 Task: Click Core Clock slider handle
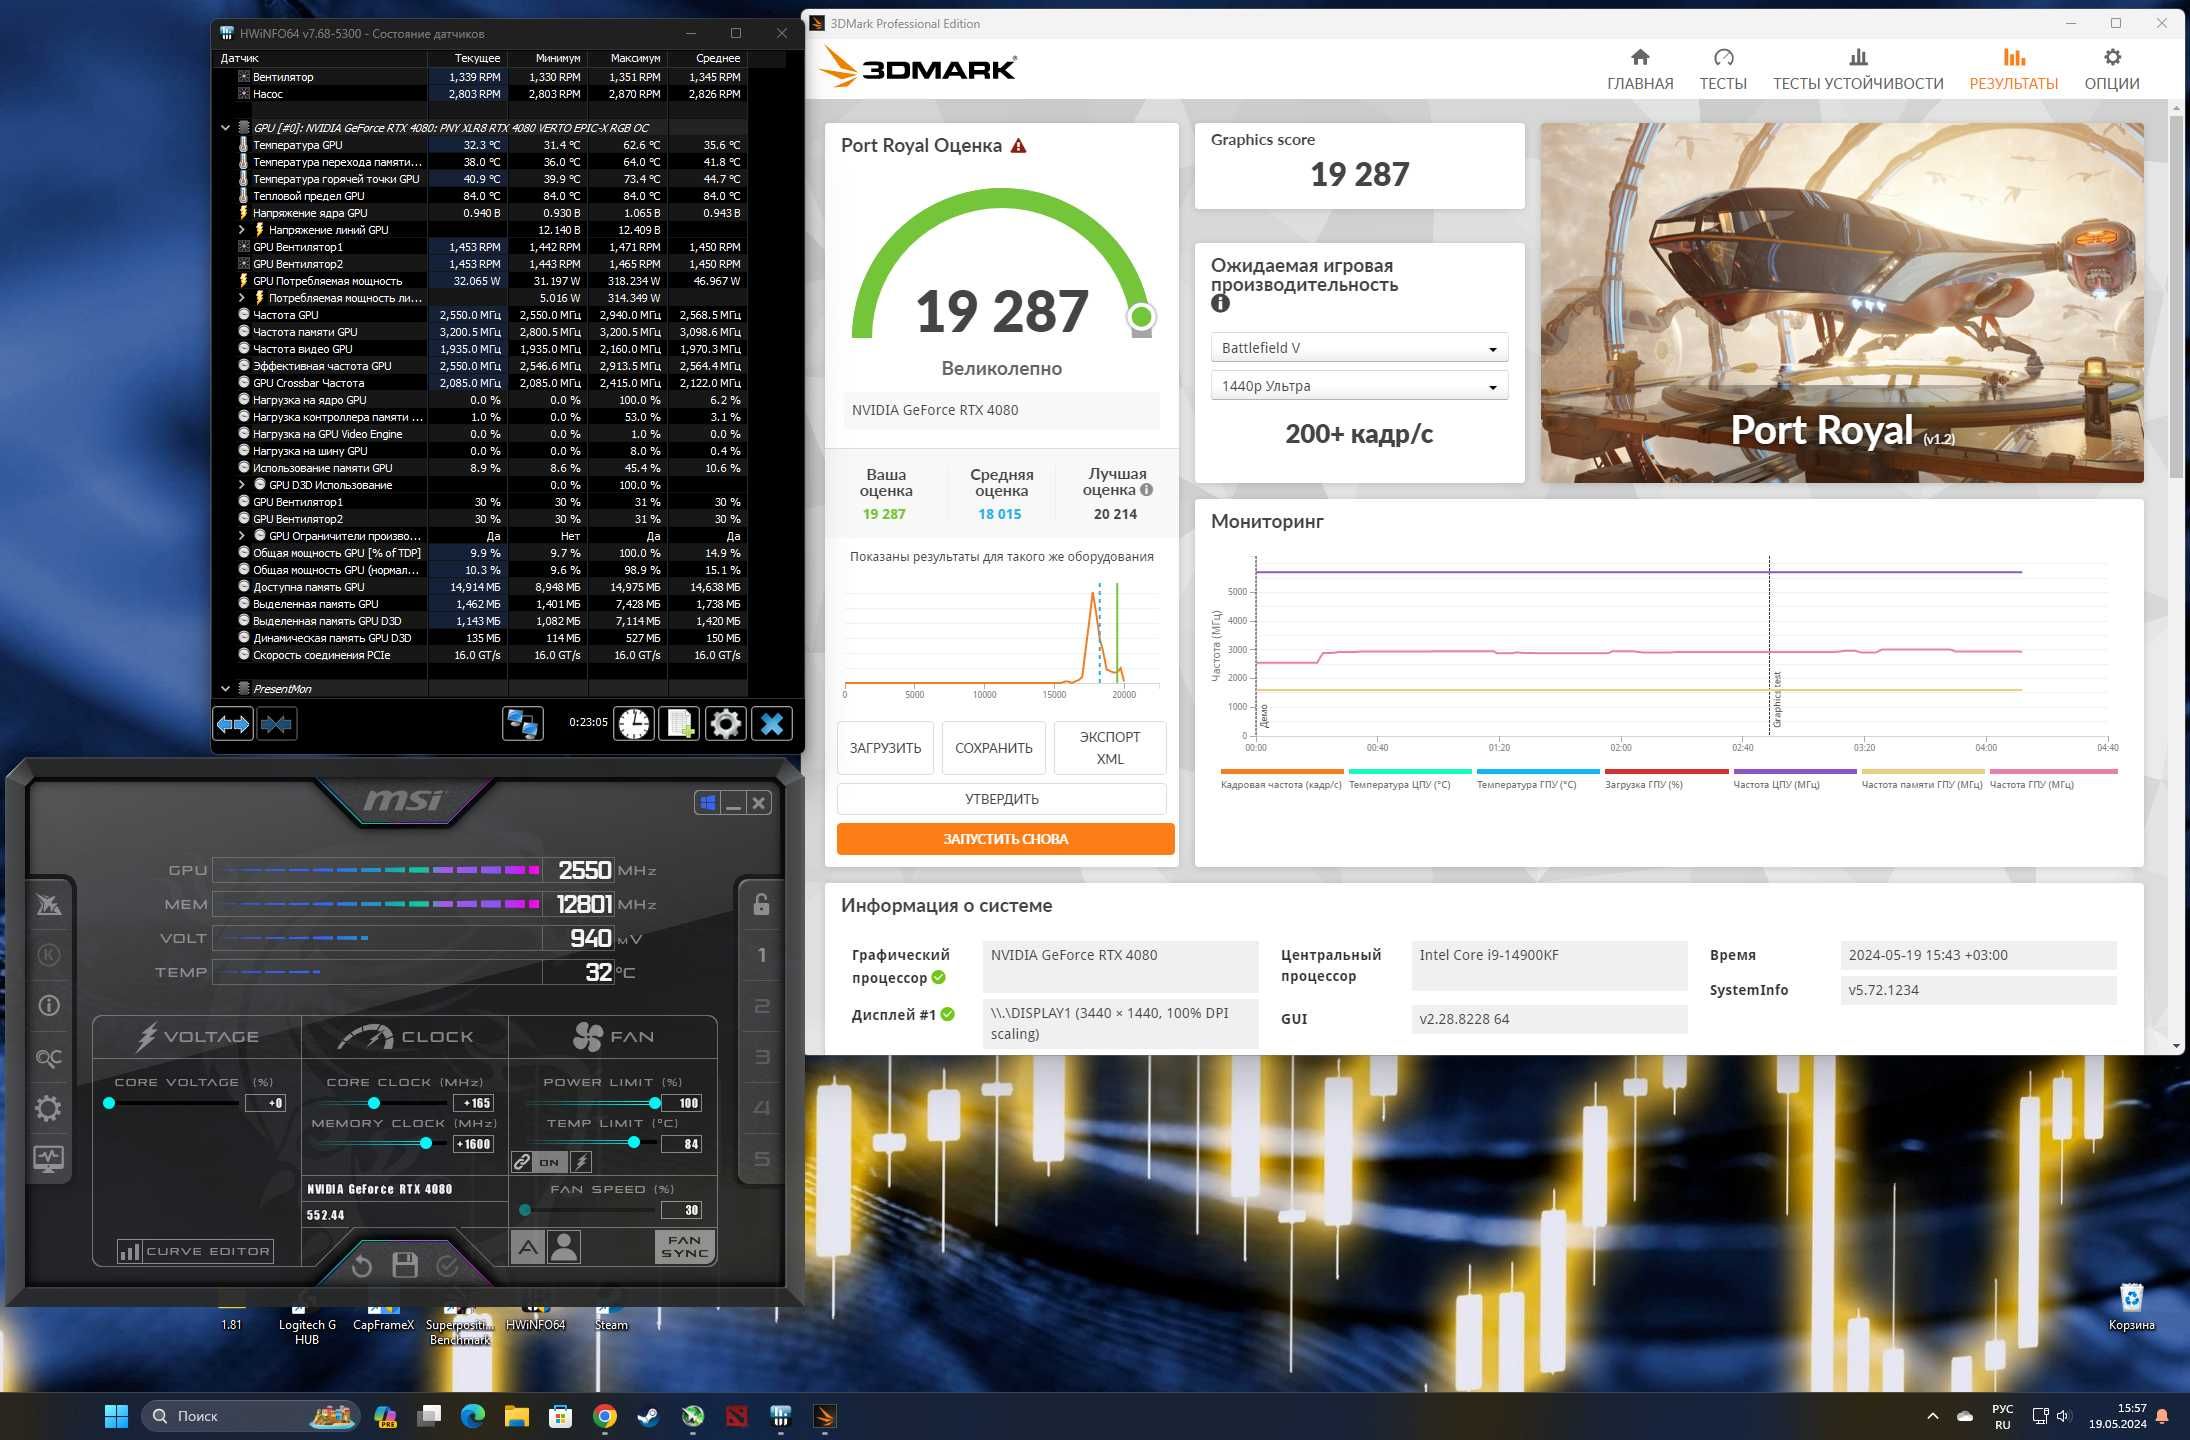point(373,1103)
